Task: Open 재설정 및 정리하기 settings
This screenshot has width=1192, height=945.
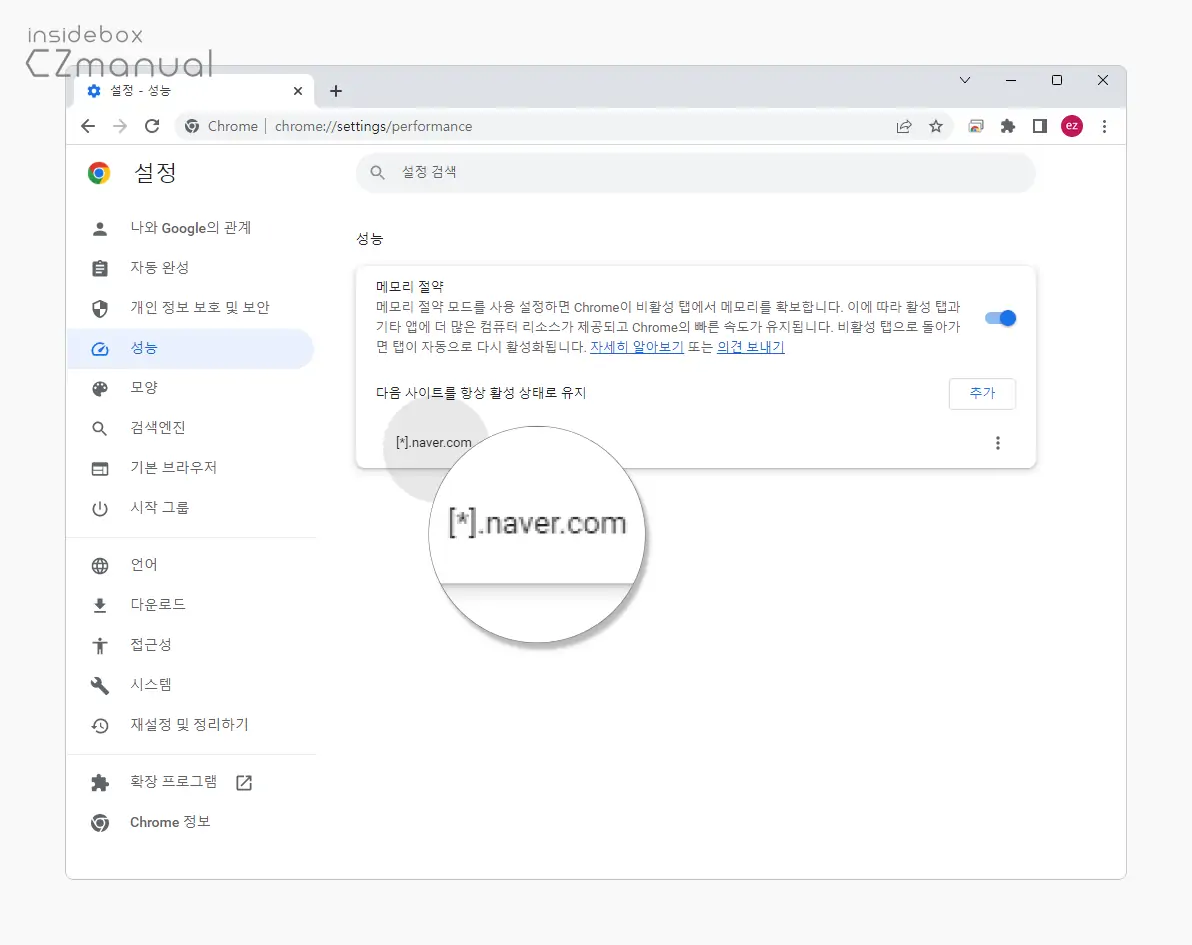Action: point(190,725)
